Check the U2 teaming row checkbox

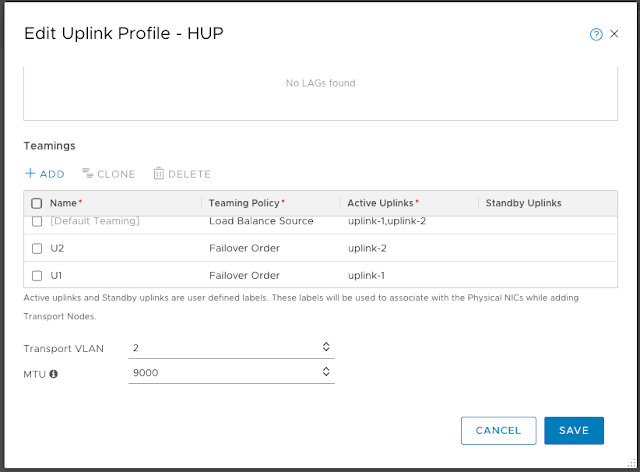coord(37,248)
